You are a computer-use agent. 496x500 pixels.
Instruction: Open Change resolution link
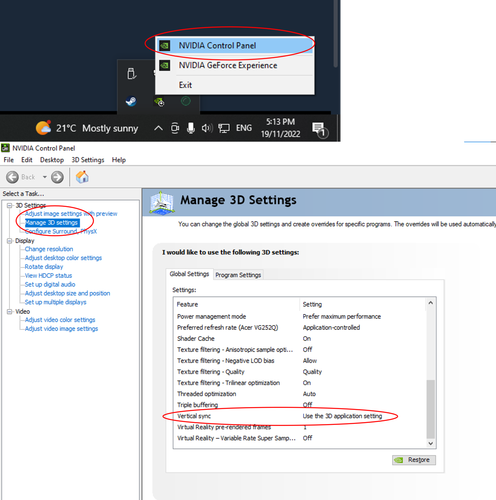pos(49,249)
